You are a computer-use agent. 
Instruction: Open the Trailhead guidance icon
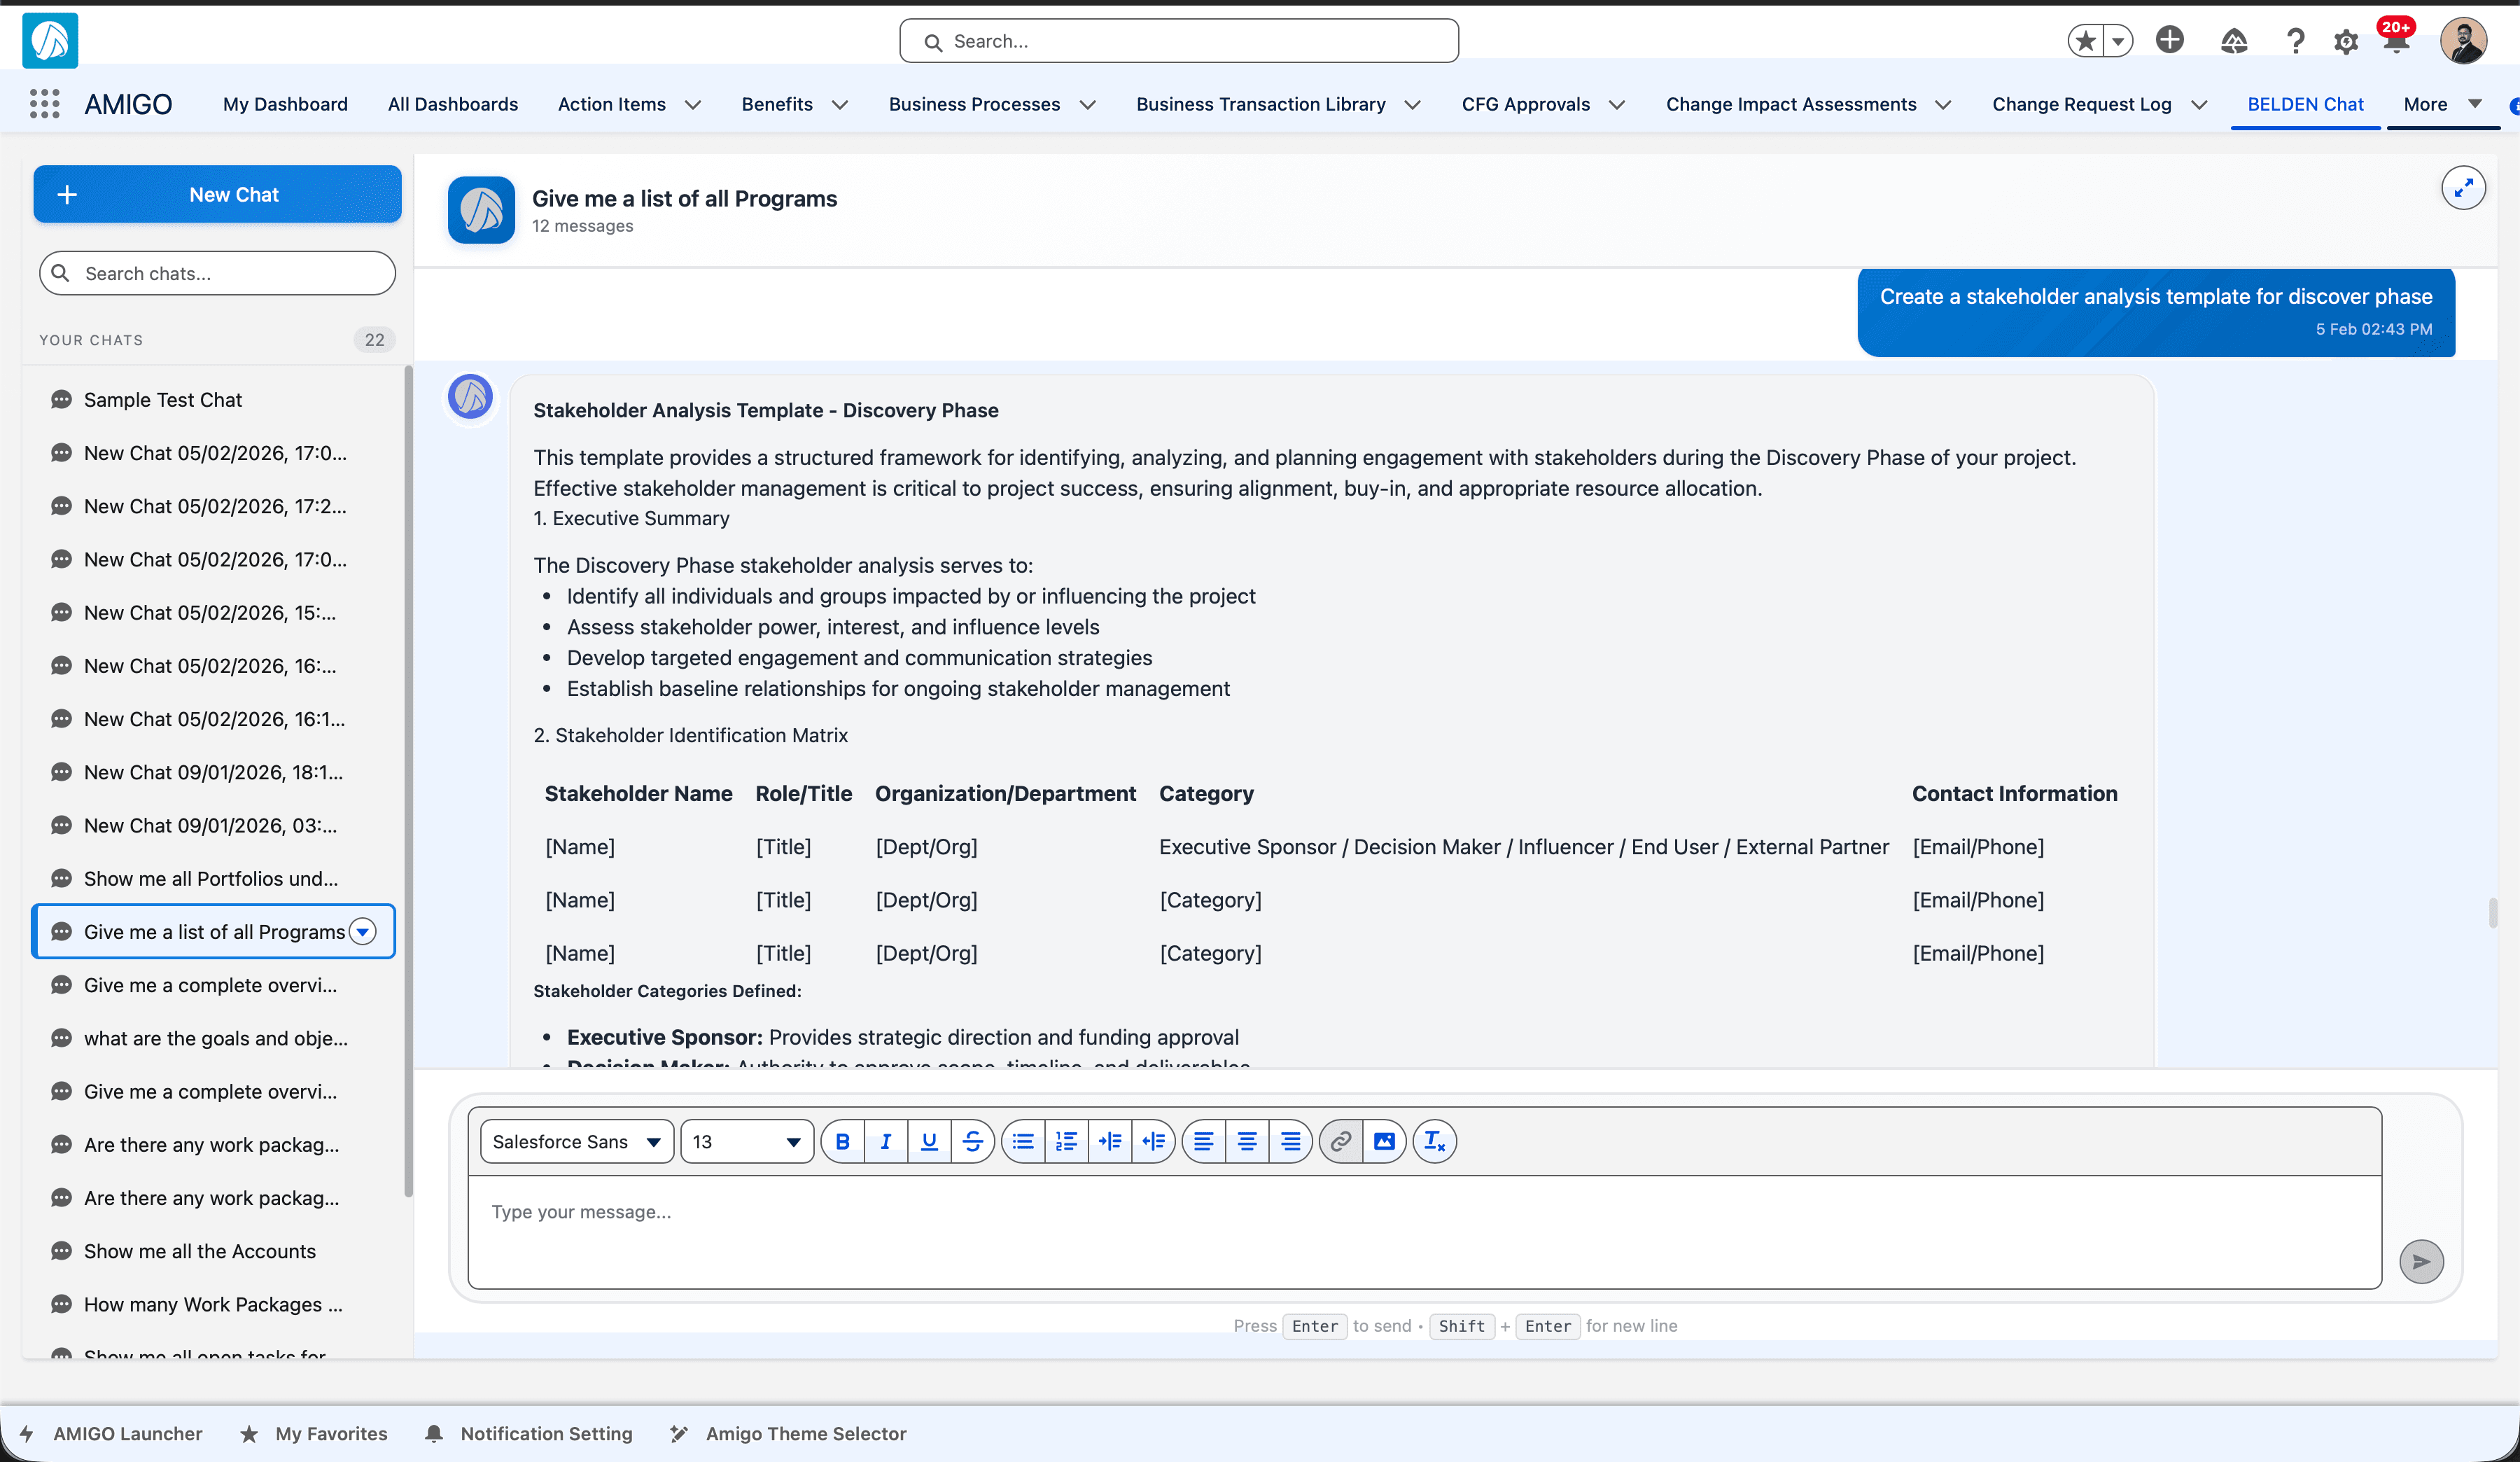coord(2234,41)
